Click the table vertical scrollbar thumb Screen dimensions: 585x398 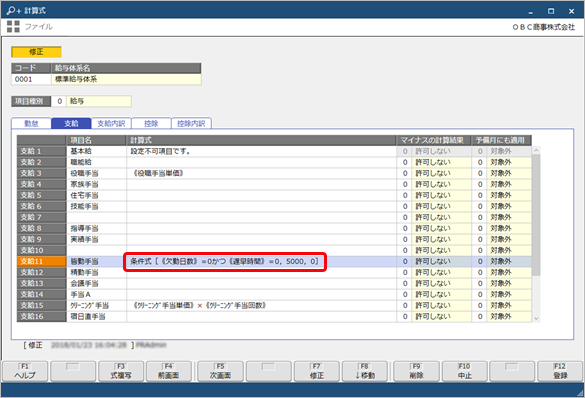tap(536, 215)
